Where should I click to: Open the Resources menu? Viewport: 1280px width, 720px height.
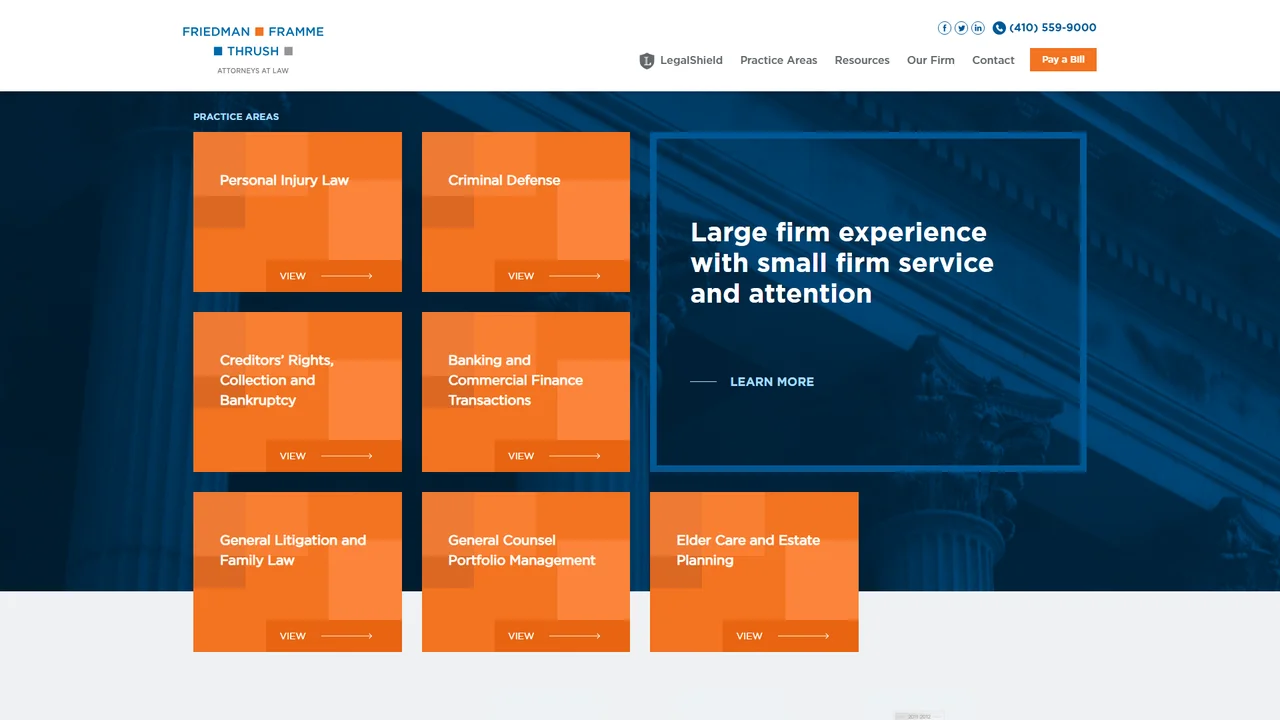(x=862, y=60)
